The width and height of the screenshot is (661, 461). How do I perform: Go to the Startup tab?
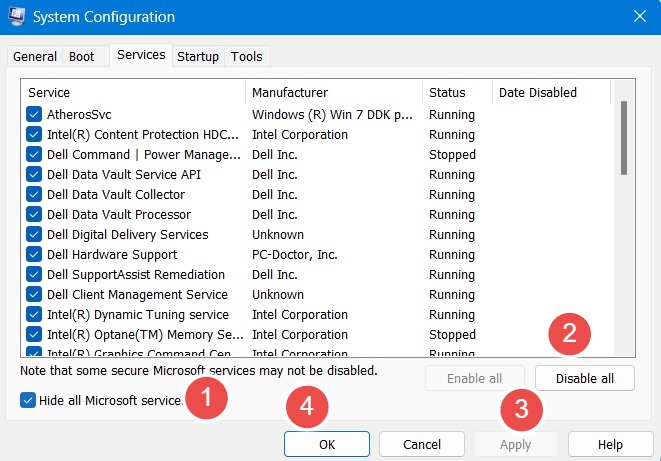[x=198, y=56]
